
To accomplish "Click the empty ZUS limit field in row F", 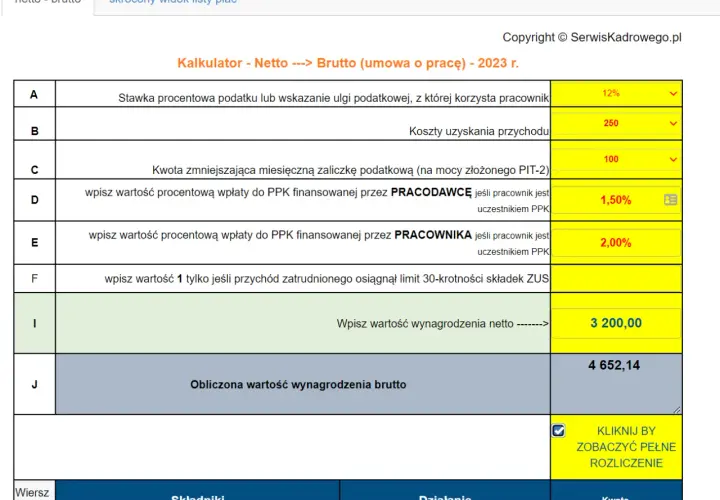I will pos(616,279).
